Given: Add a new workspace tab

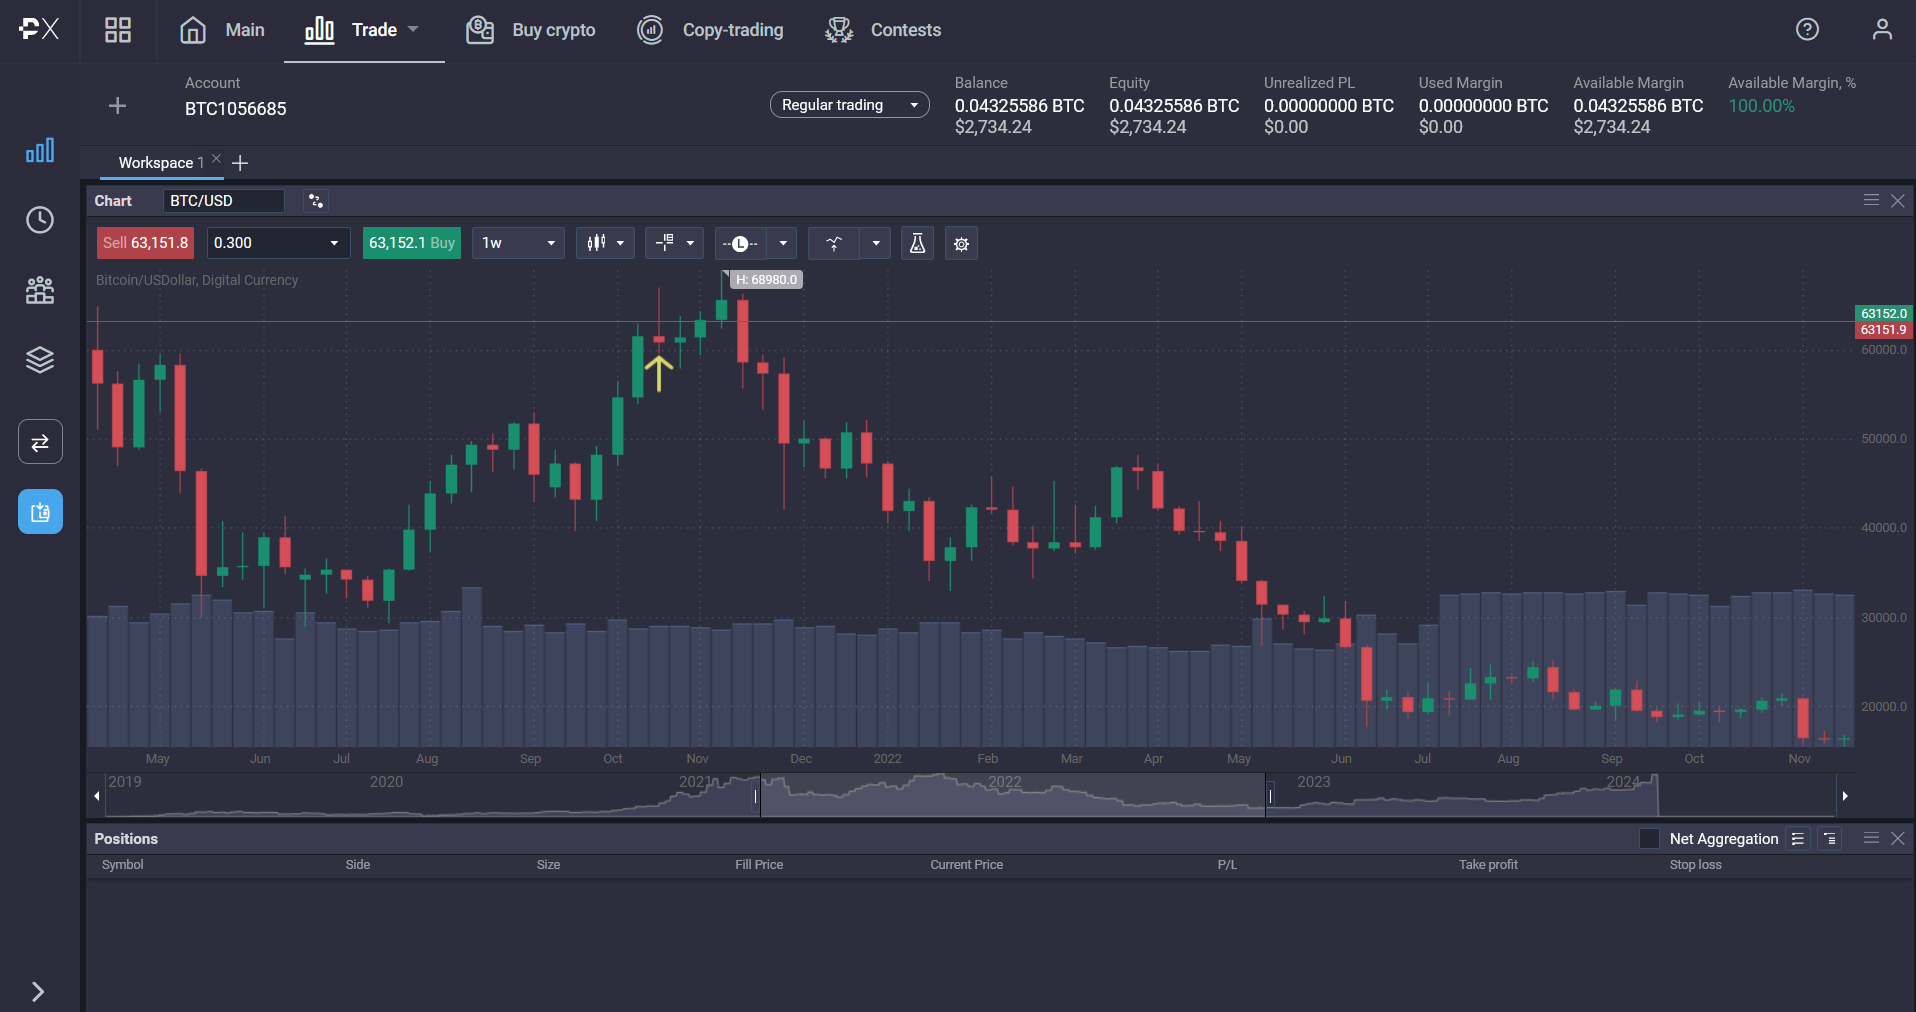Looking at the screenshot, I should (240, 163).
